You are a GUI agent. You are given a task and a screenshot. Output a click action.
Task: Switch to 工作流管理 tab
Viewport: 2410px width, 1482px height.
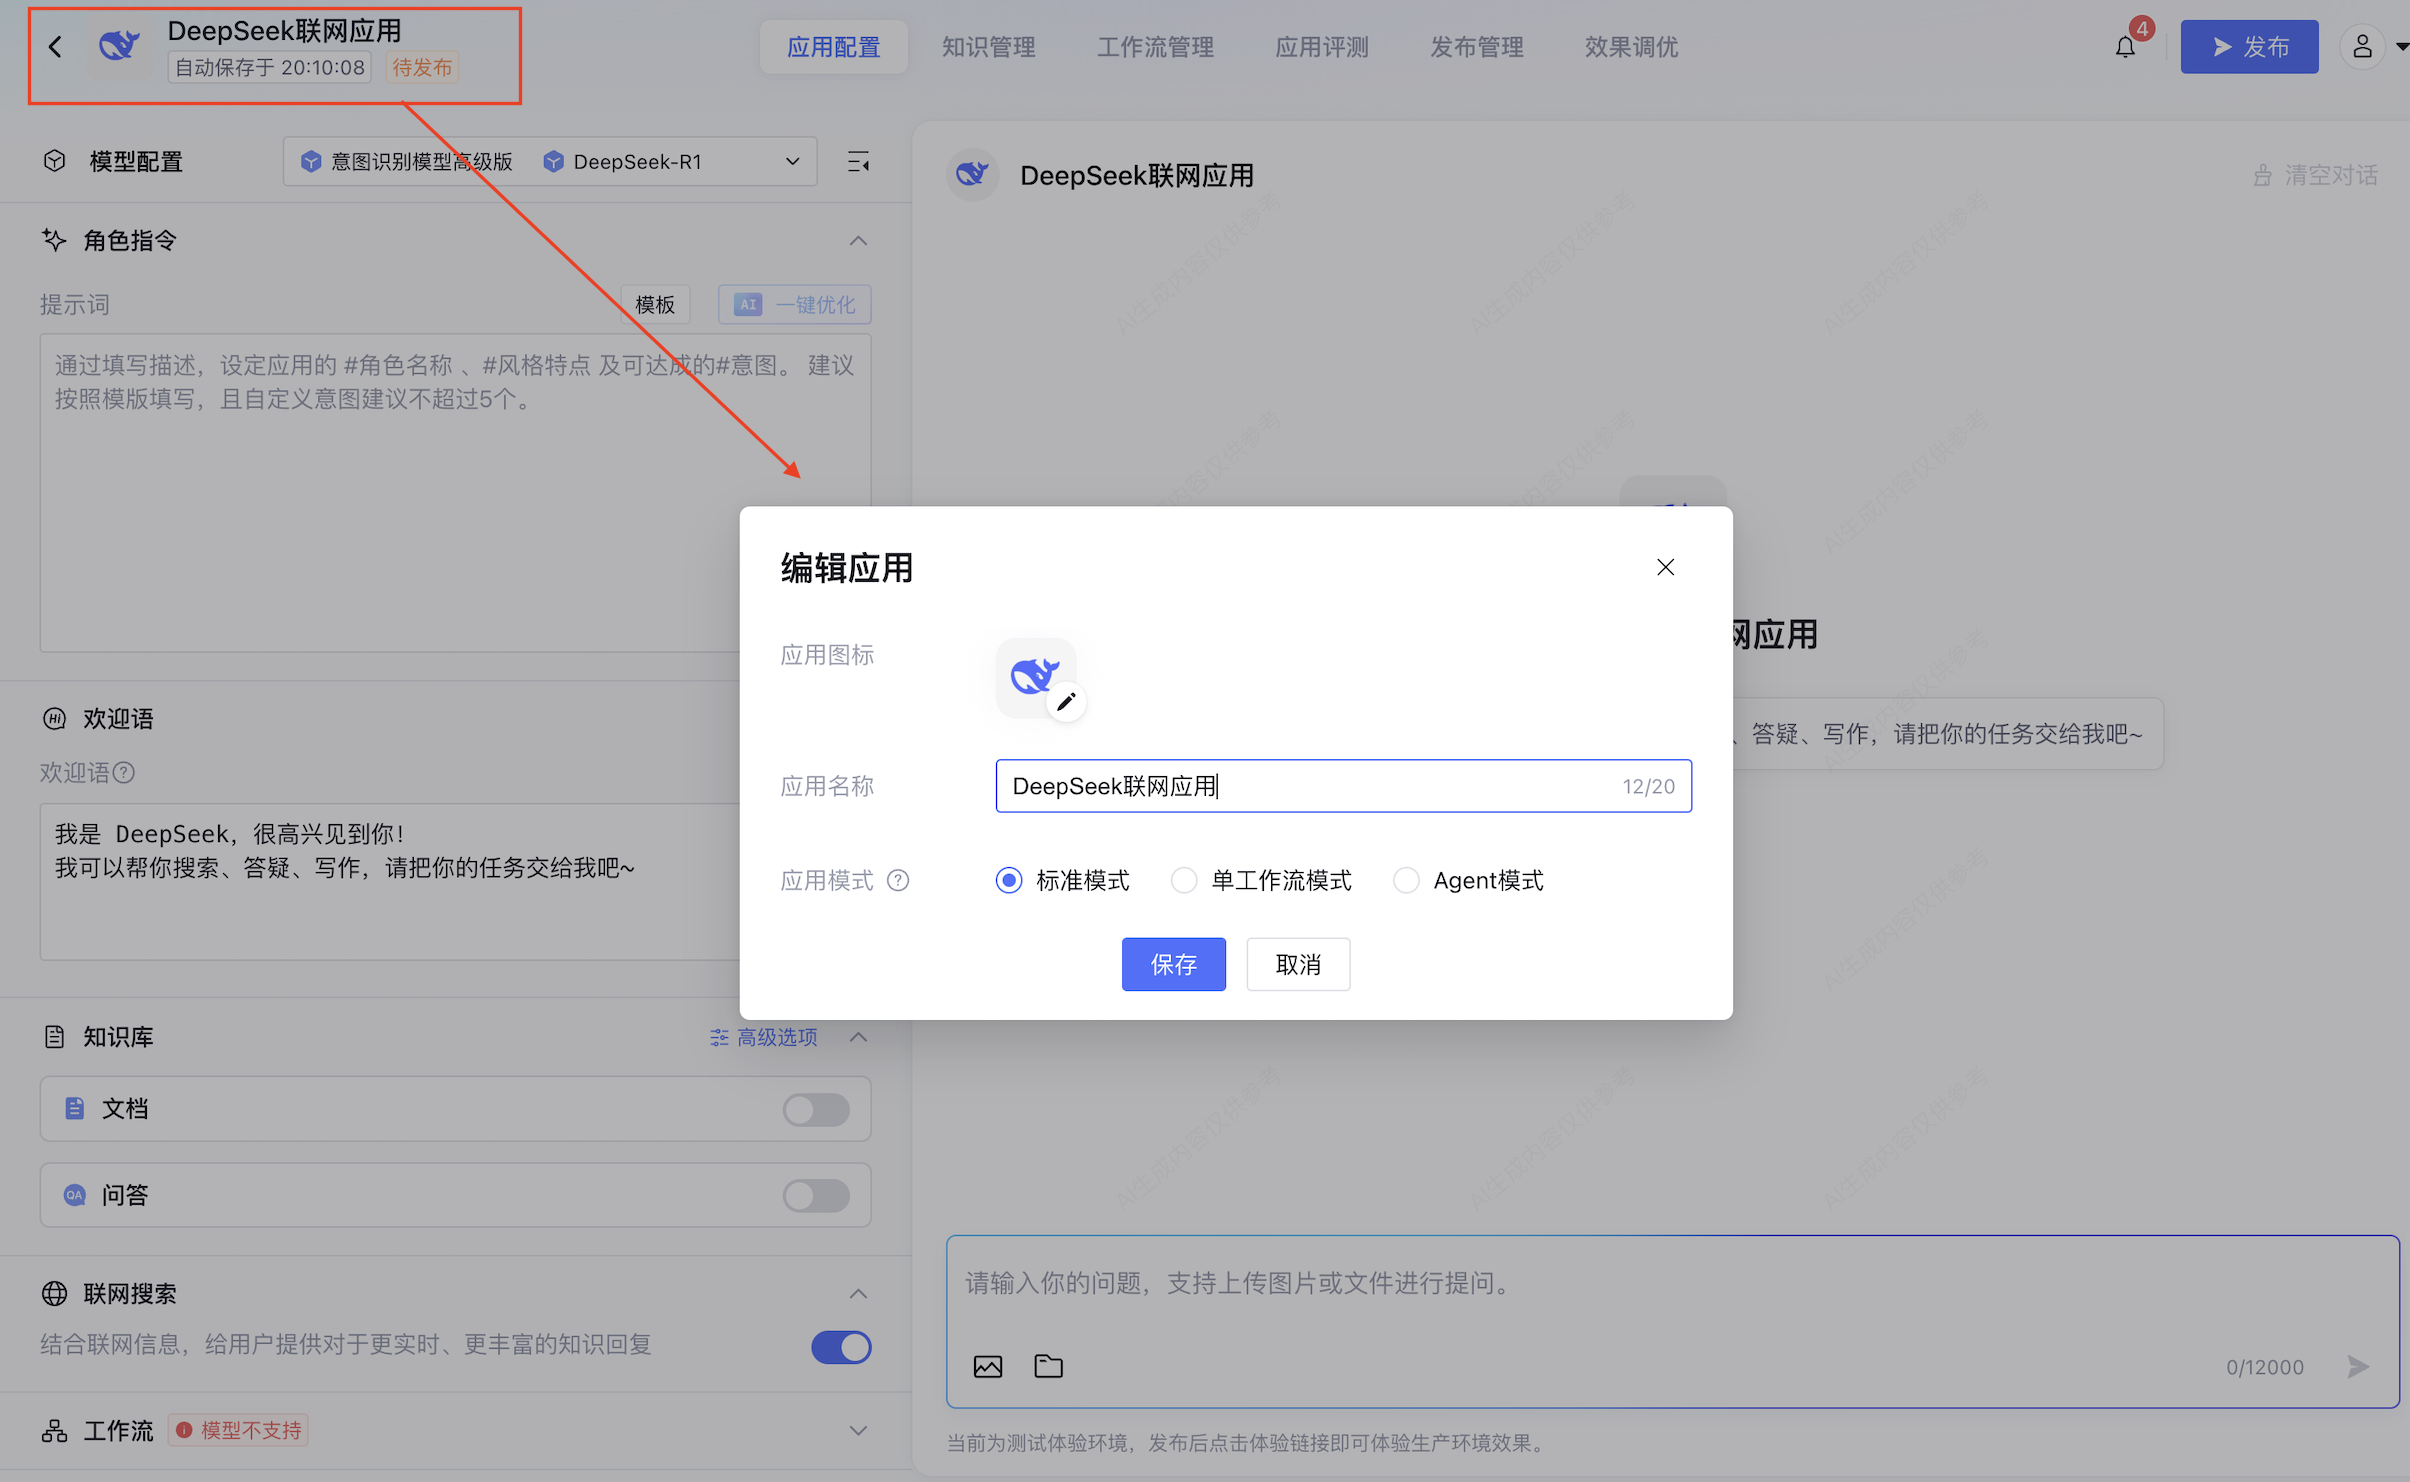[x=1155, y=47]
